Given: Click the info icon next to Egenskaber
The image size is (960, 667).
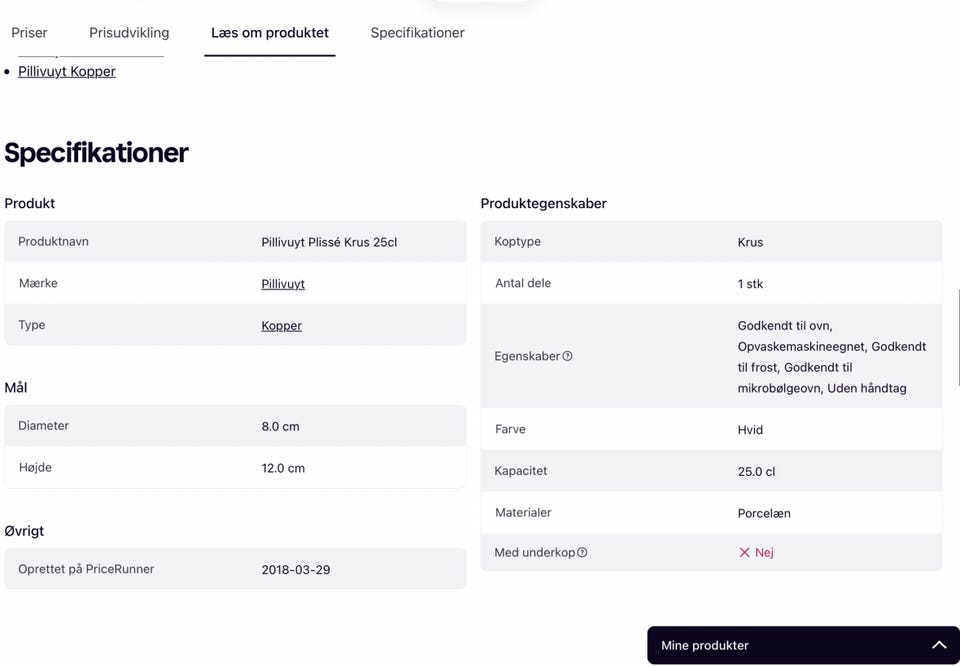Looking at the screenshot, I should (567, 356).
